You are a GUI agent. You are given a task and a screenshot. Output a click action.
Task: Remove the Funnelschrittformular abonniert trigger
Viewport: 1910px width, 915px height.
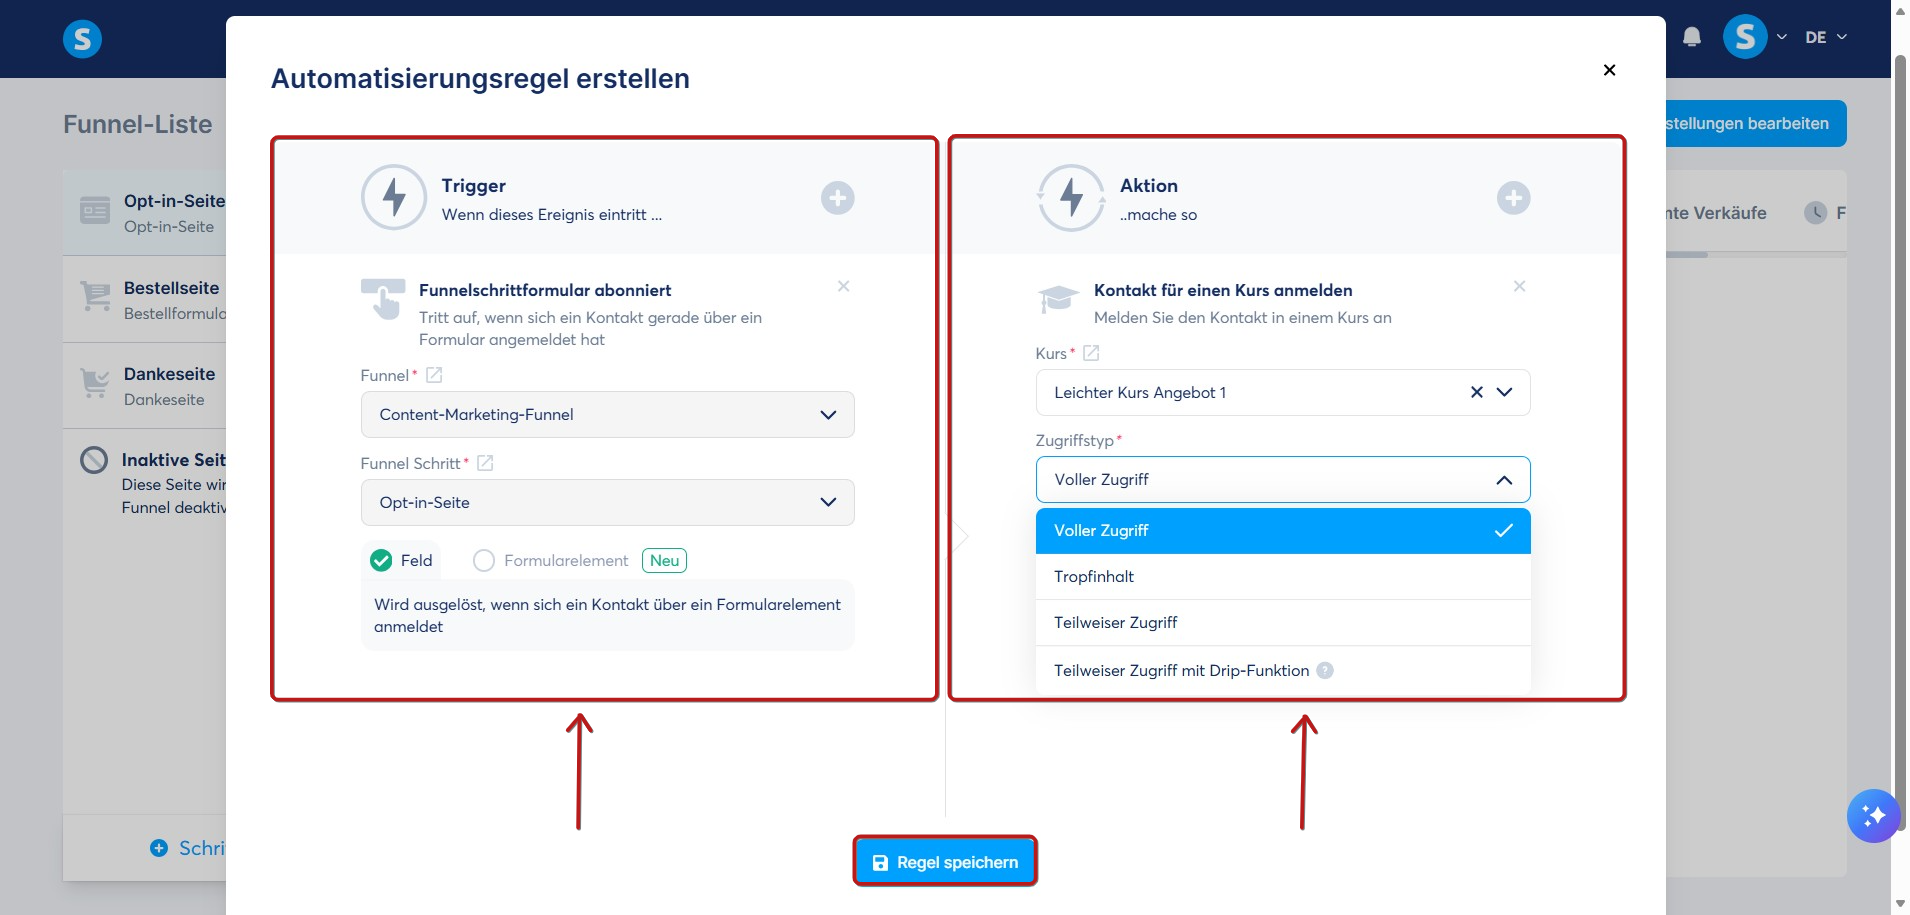coord(844,286)
